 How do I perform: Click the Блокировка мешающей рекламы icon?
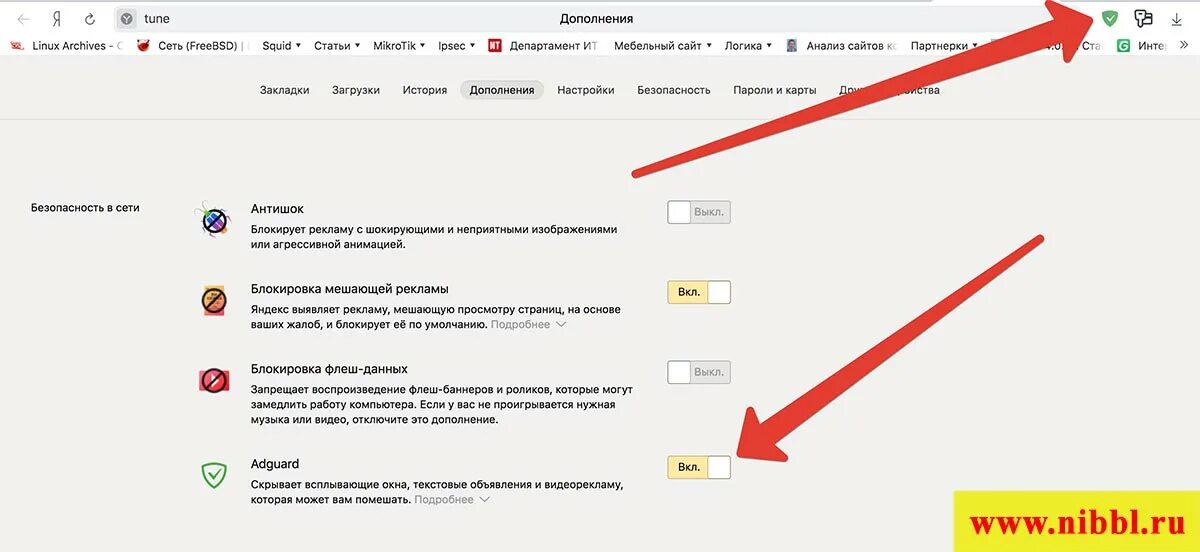[214, 299]
